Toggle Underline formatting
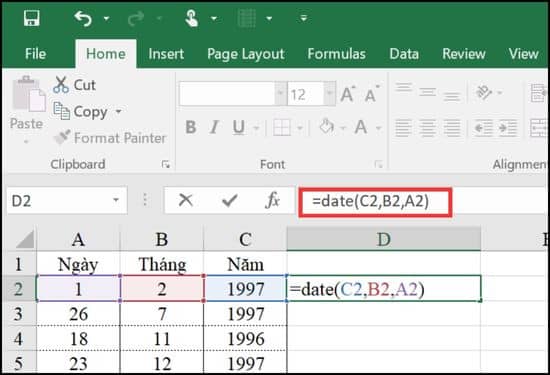The width and height of the screenshot is (550, 375). tap(239, 127)
